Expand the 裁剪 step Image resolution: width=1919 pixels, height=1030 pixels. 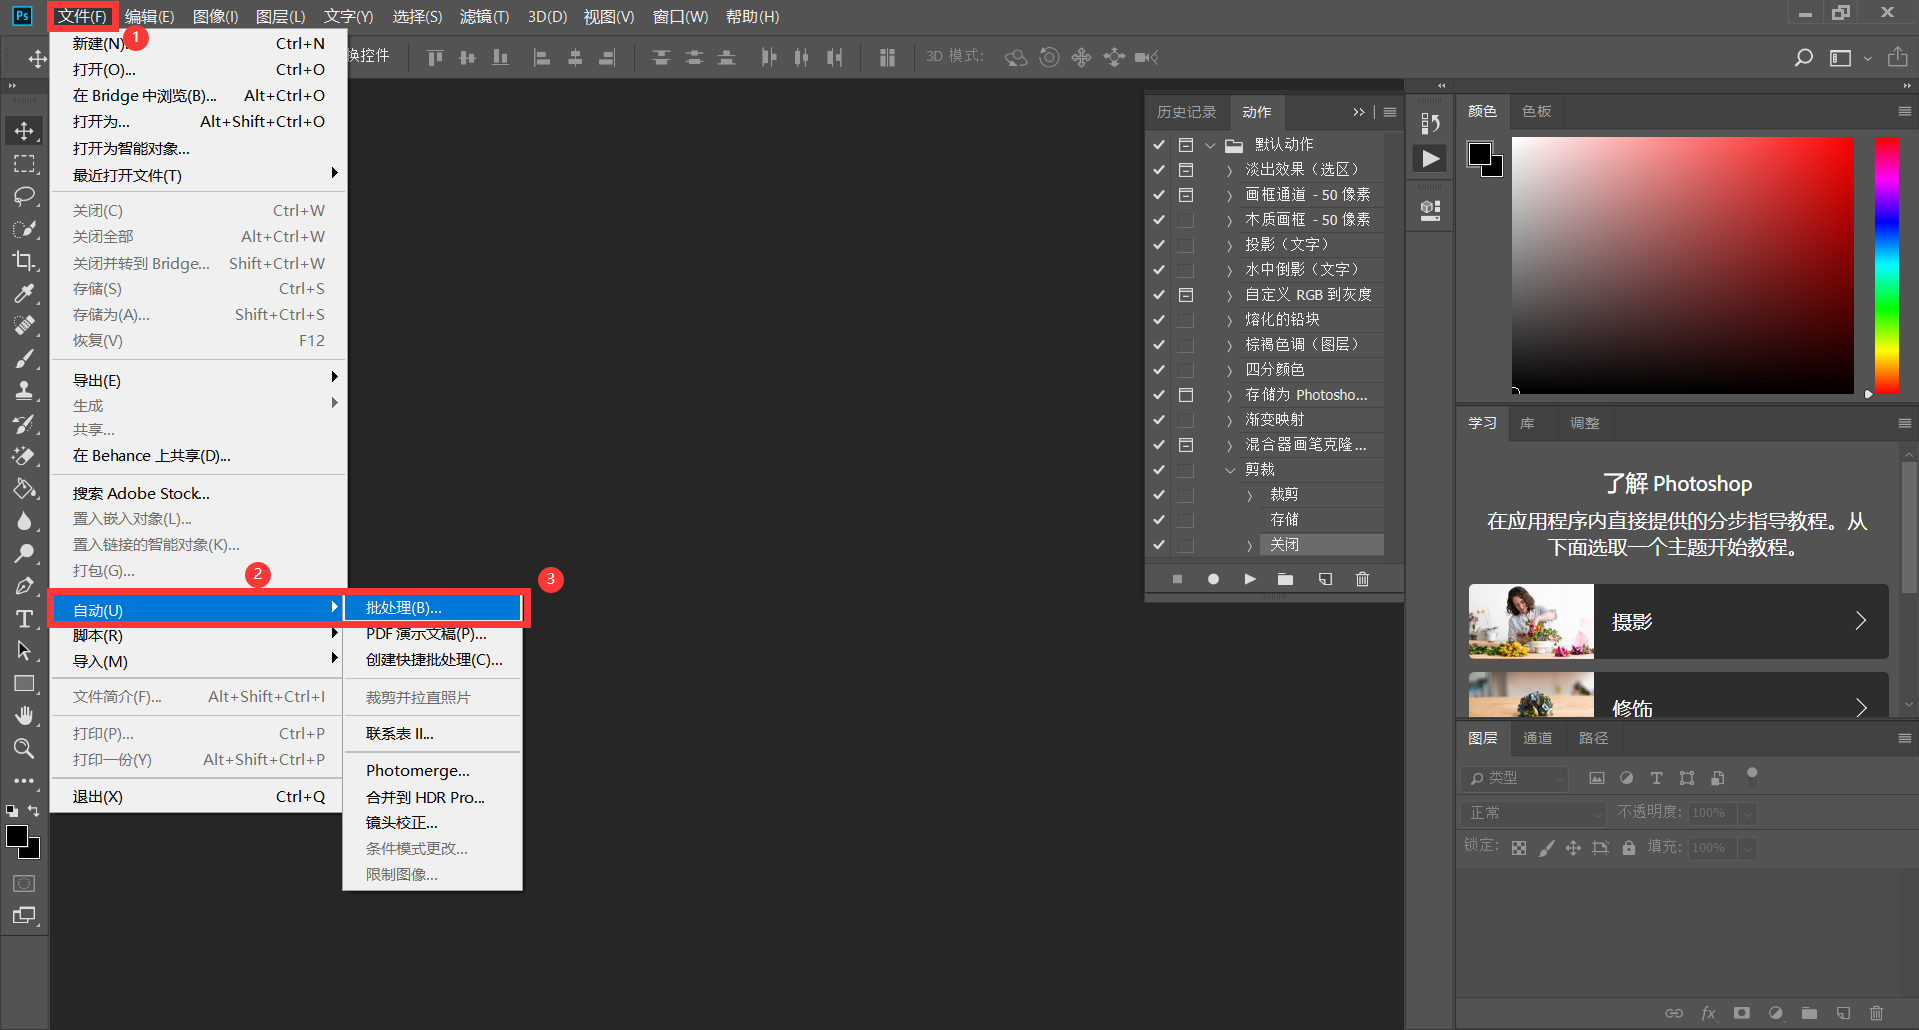point(1249,495)
